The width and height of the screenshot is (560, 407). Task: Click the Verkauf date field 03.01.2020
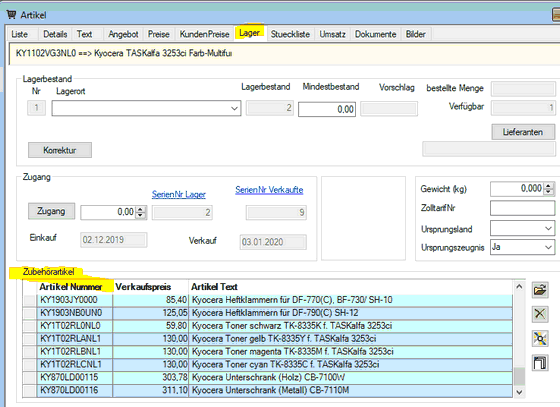273,242
